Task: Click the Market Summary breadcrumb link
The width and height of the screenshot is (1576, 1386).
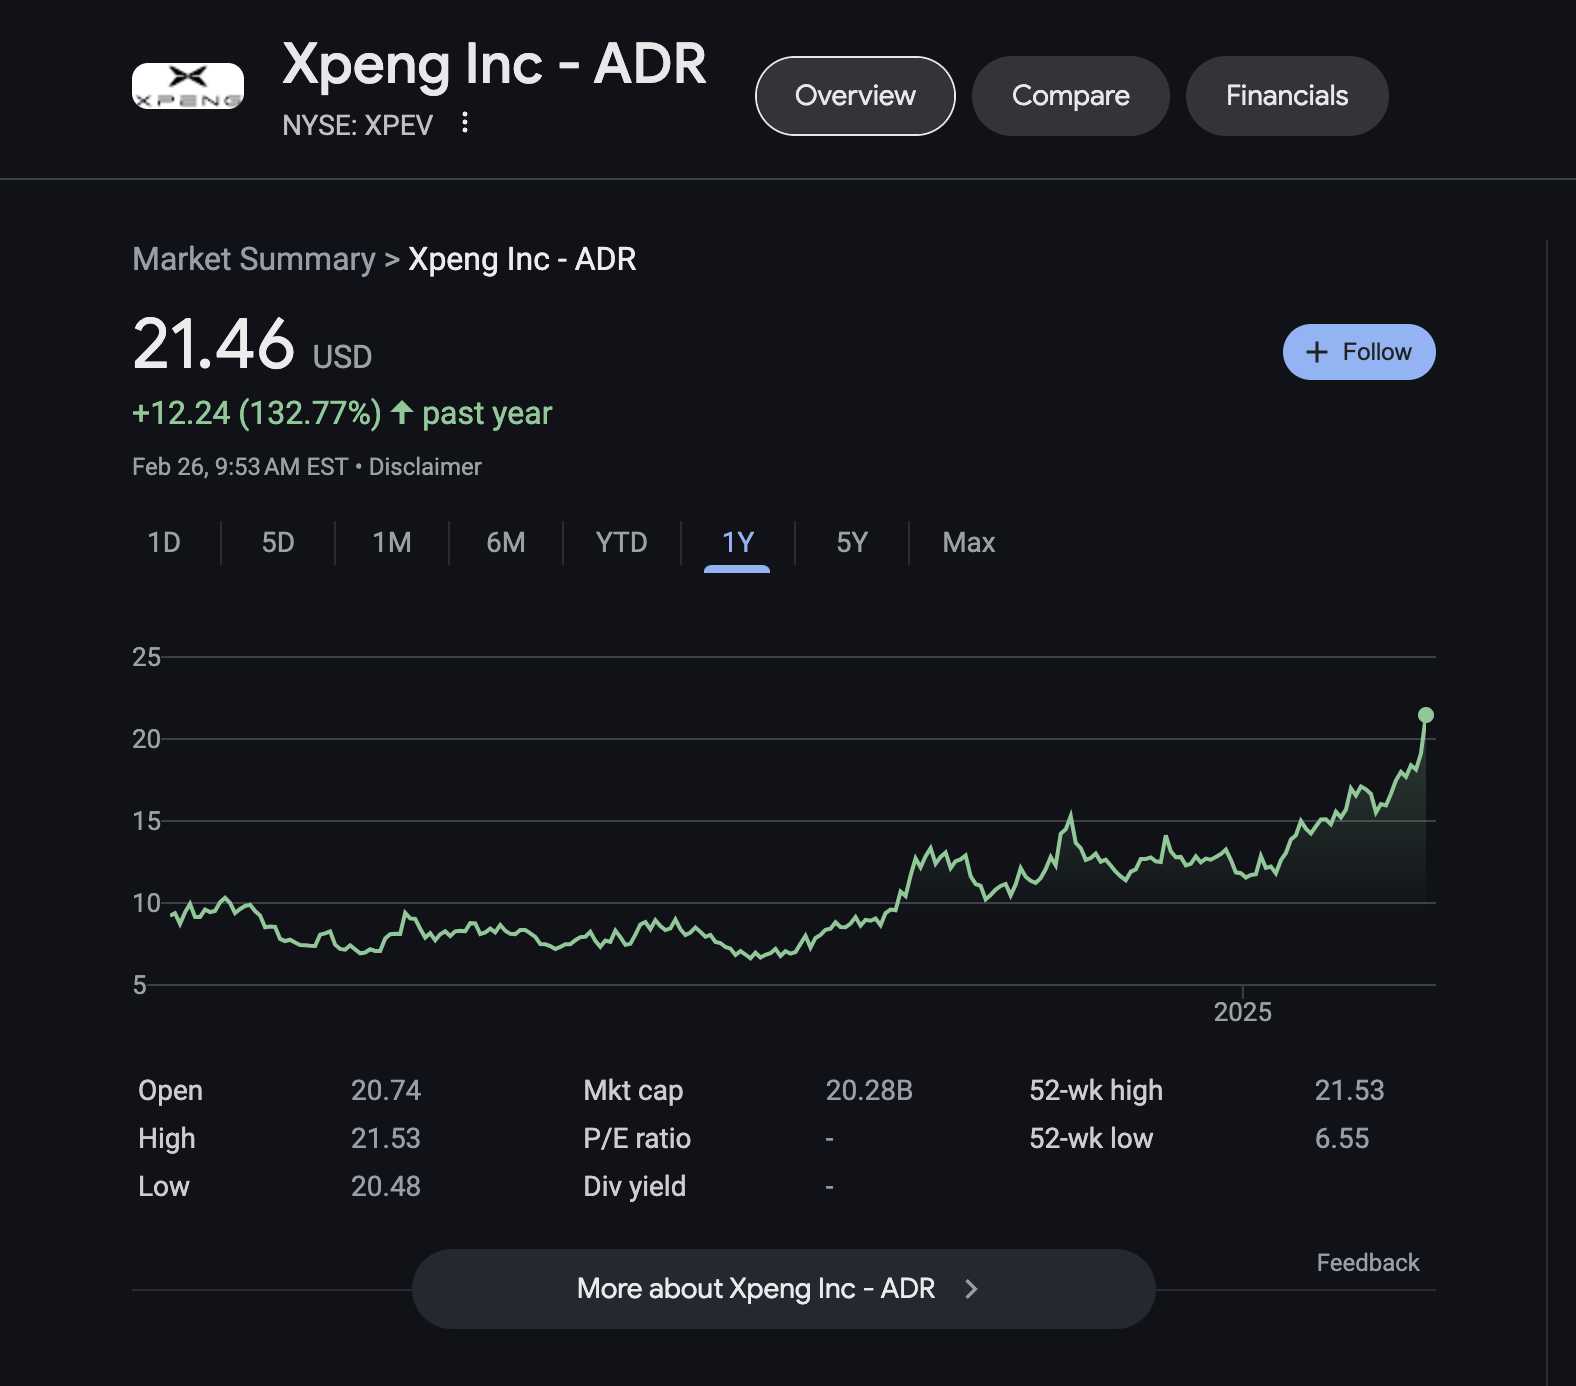Action: pyautogui.click(x=253, y=259)
